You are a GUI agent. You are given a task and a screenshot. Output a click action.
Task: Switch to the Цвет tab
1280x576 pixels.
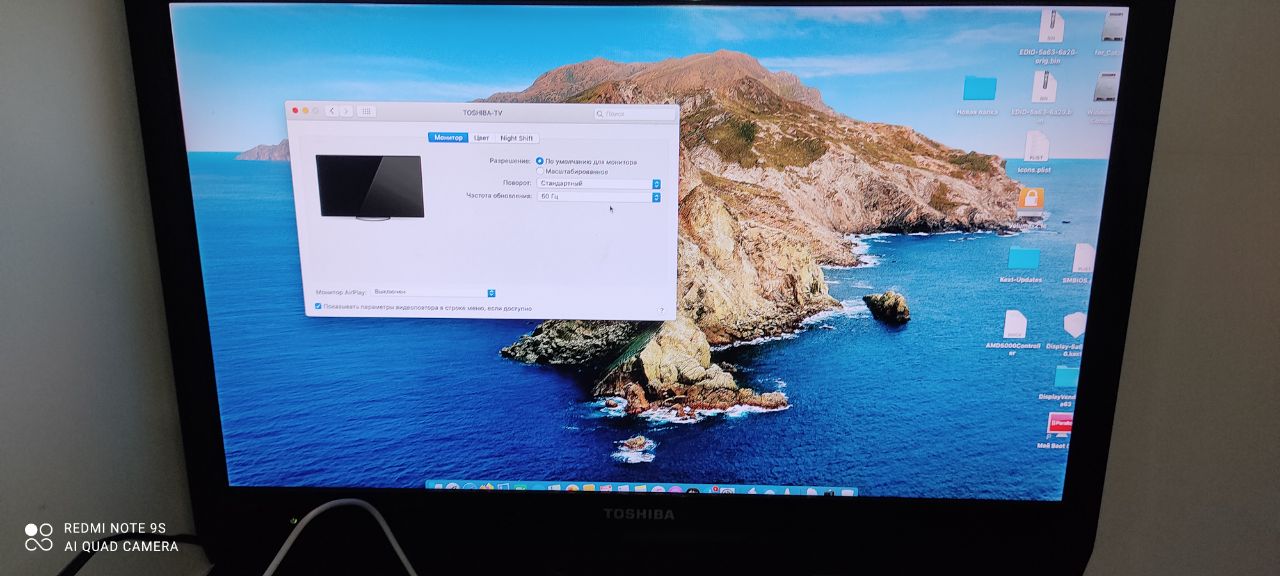coord(482,138)
